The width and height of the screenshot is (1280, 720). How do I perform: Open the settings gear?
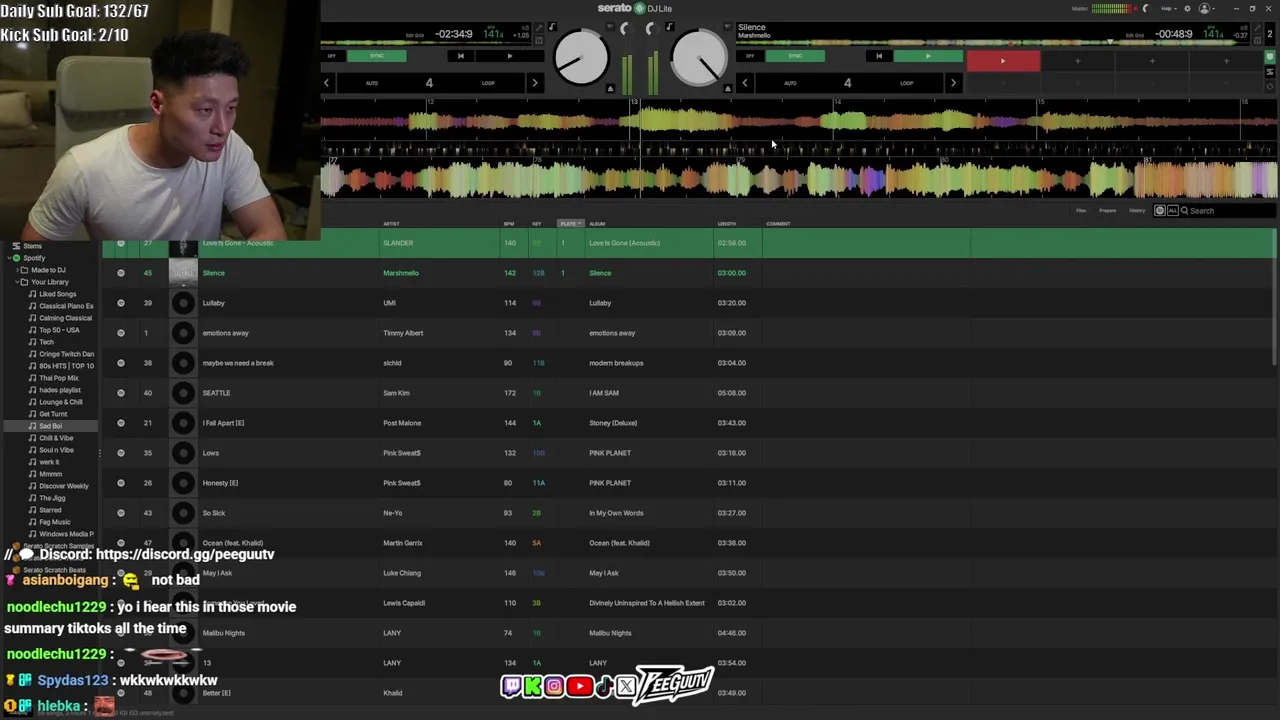tap(1187, 9)
